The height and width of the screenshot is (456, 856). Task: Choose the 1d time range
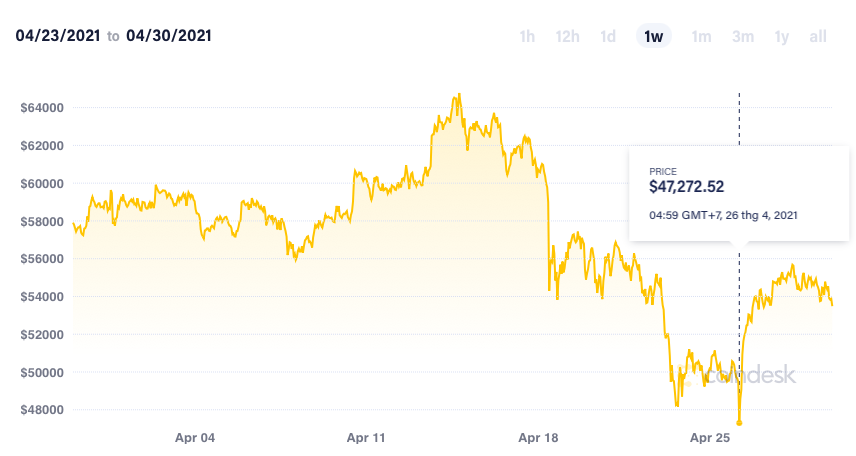608,37
